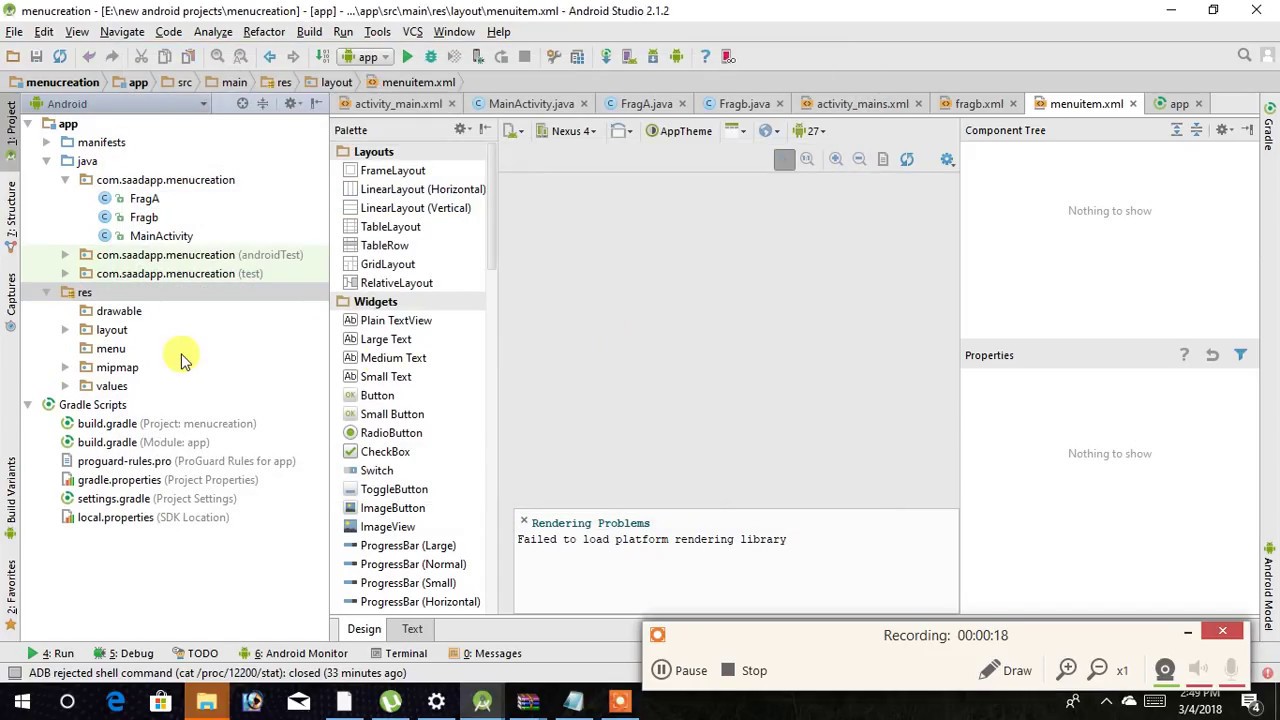Click the Properties restore default icon

click(1212, 355)
